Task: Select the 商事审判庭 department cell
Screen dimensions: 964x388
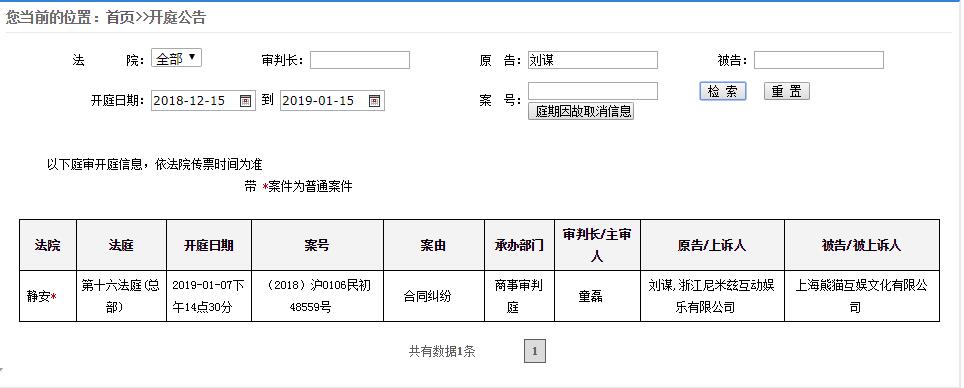Action: [519, 296]
